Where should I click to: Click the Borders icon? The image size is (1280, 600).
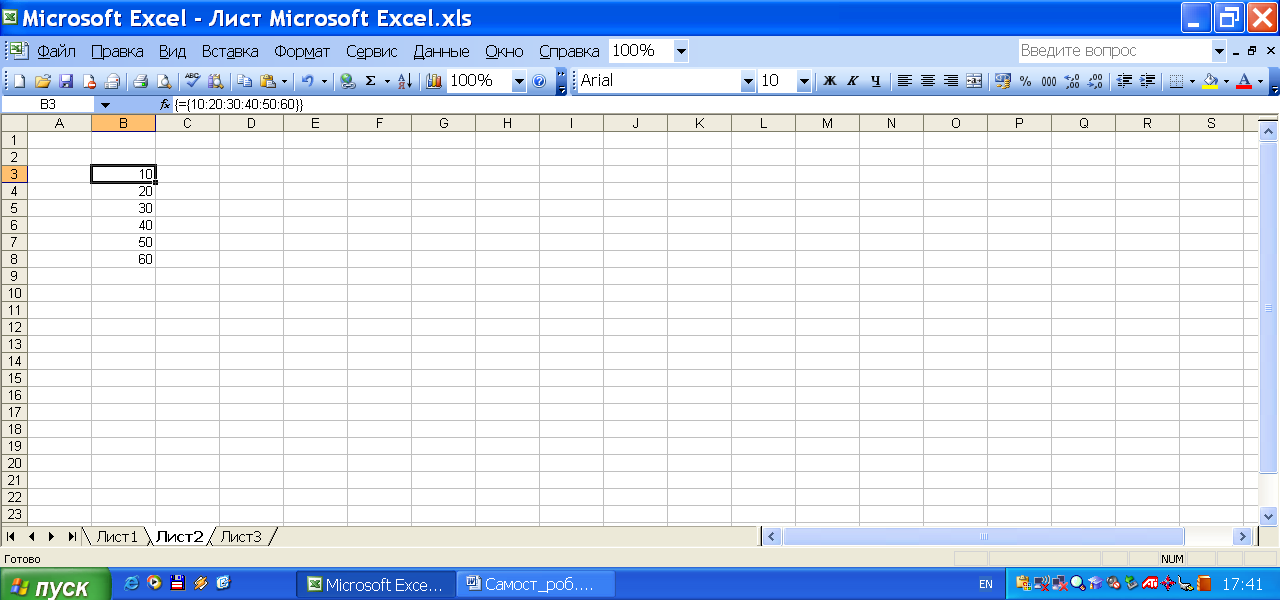[x=1177, y=81]
